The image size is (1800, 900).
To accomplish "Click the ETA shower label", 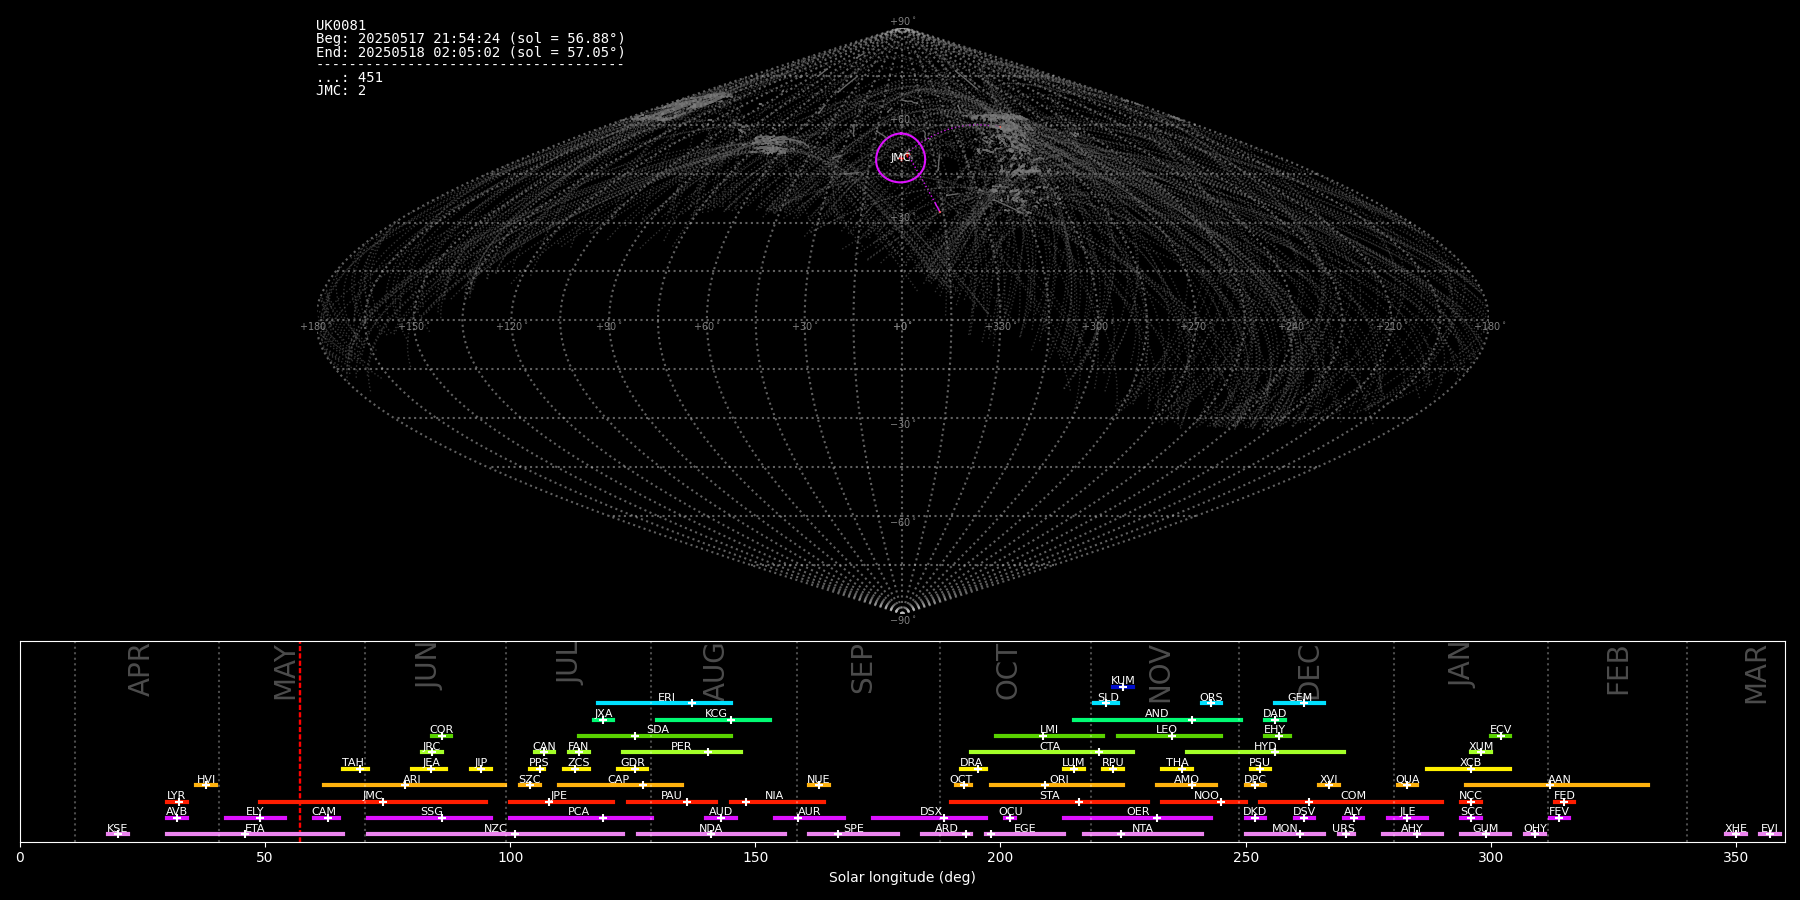I will (255, 829).
